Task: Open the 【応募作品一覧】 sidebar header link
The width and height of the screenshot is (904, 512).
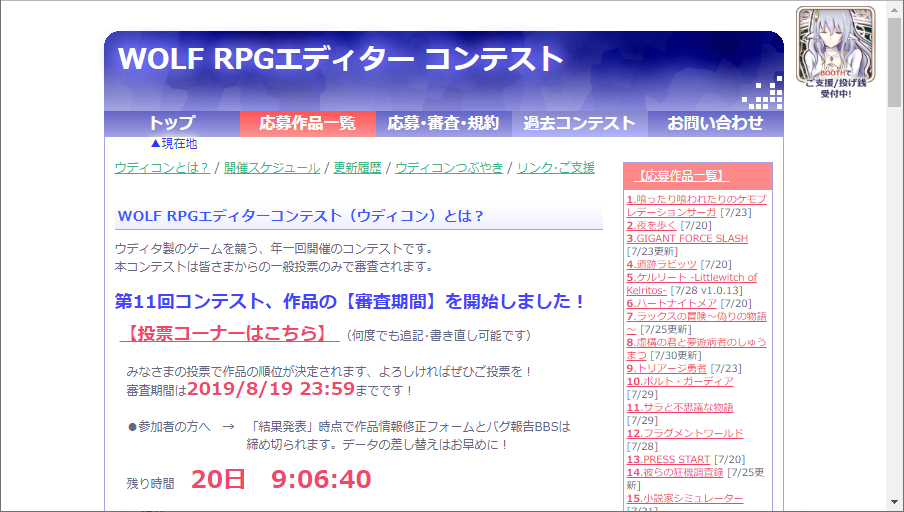Action: [681, 176]
